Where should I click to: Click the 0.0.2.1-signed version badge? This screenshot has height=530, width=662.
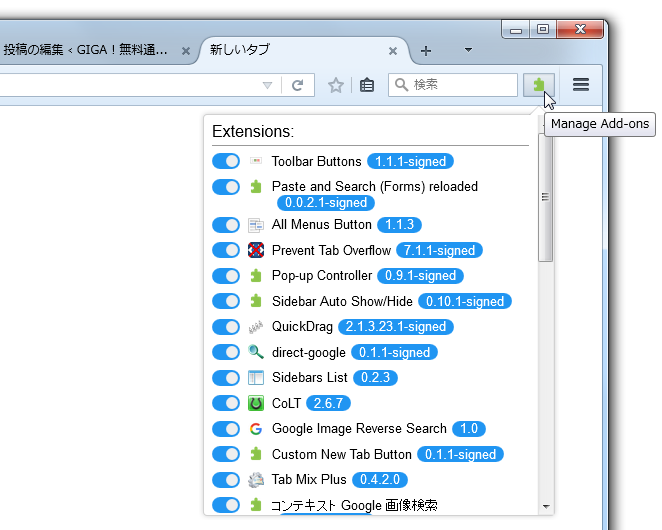pyautogui.click(x=326, y=203)
